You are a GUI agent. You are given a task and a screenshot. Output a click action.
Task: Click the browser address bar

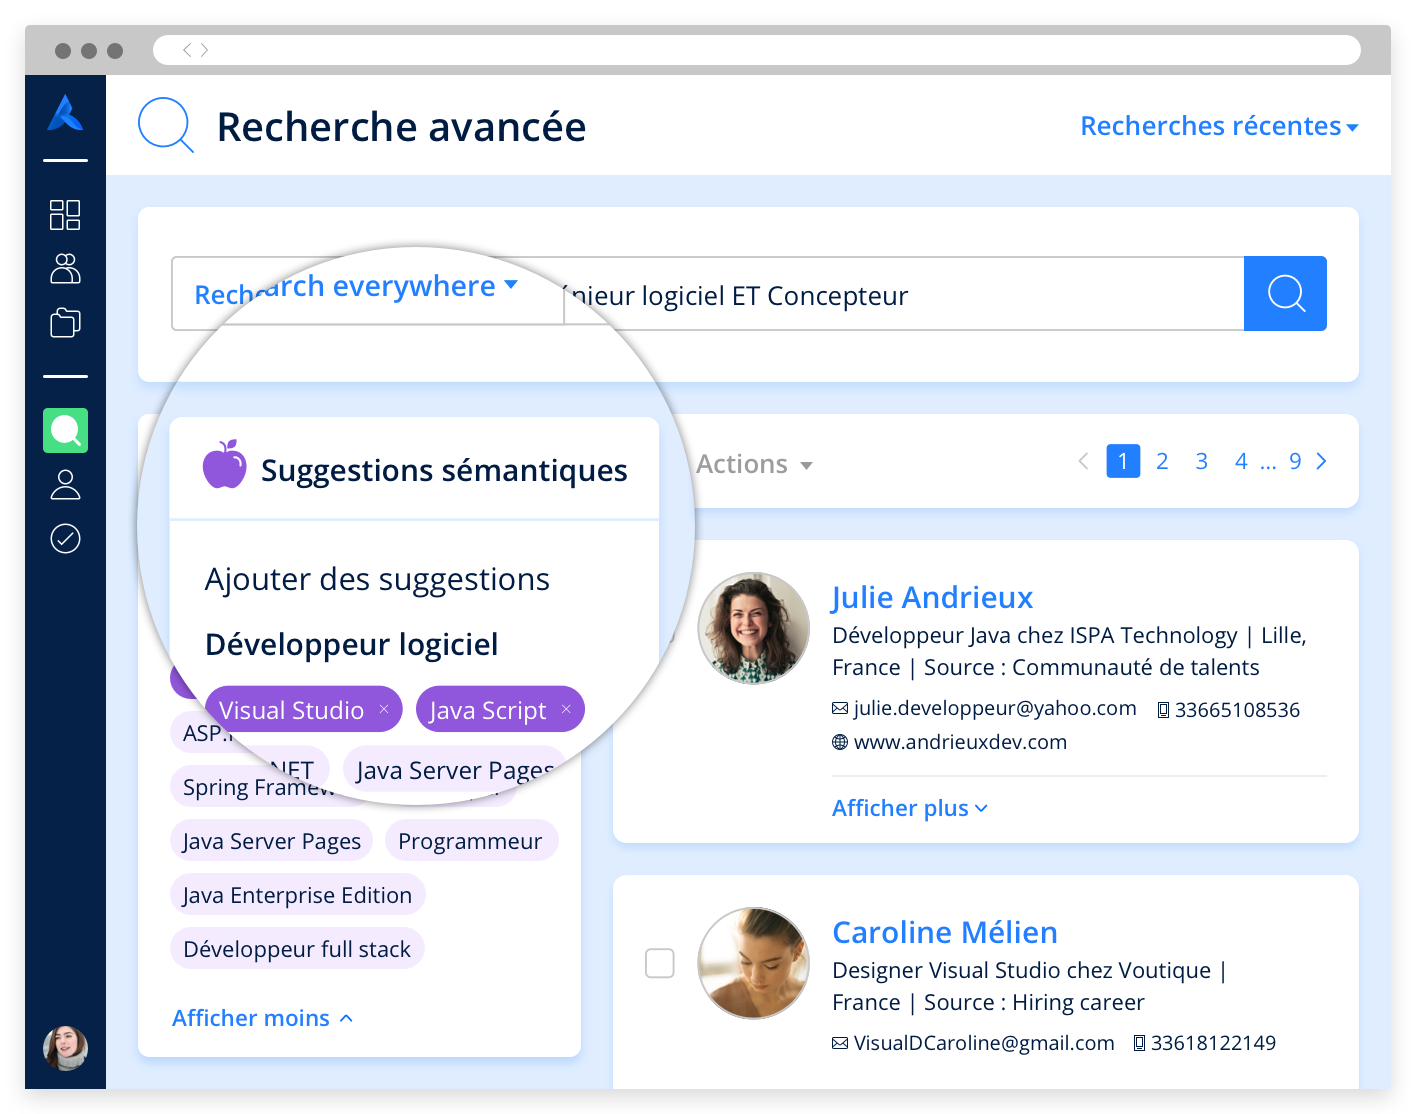click(x=757, y=50)
